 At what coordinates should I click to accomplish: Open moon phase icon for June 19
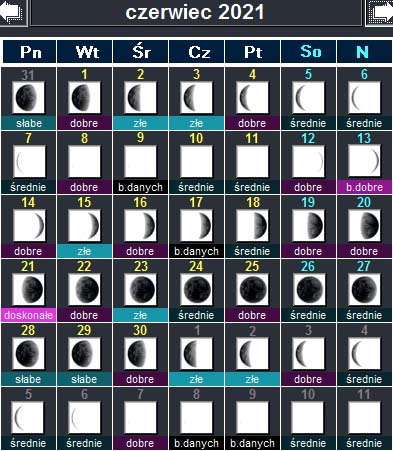(308, 226)
